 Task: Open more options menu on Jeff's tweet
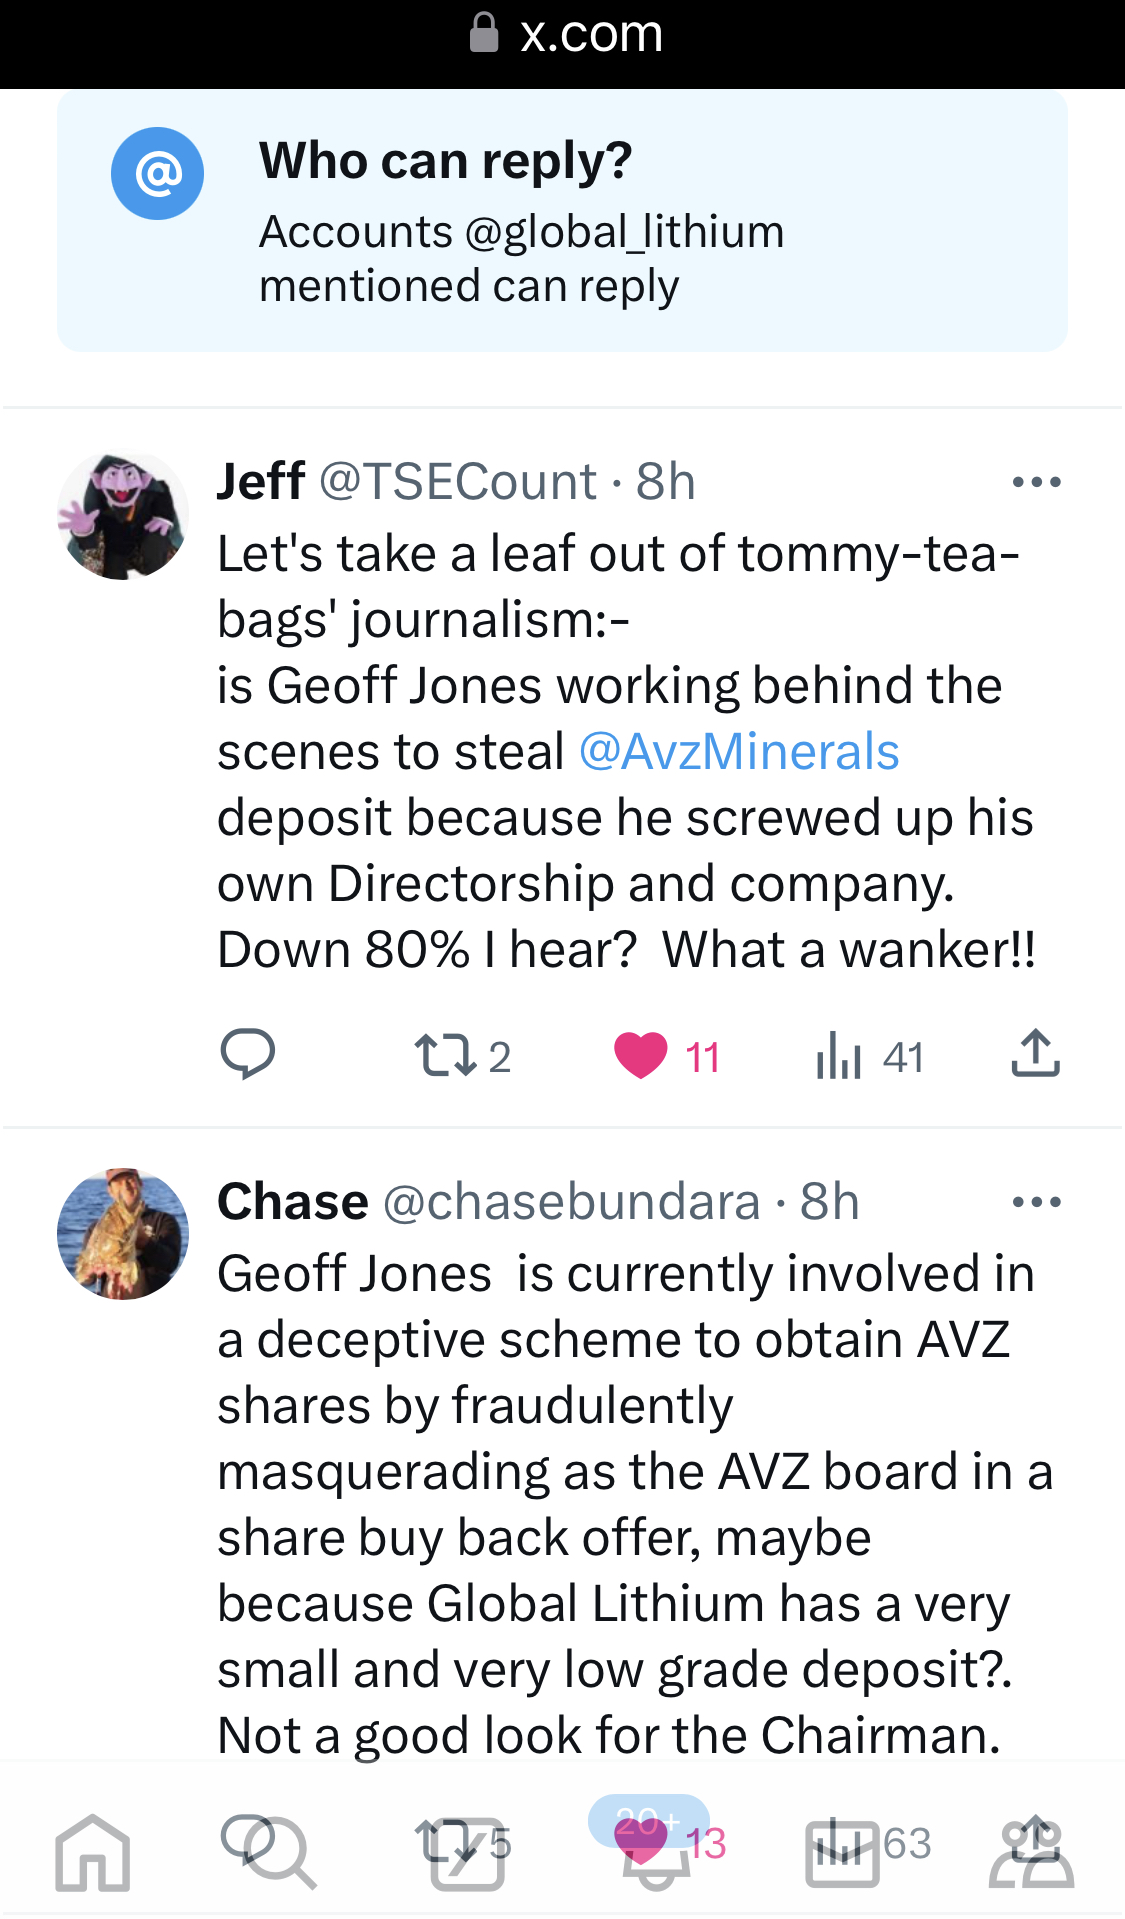(x=1036, y=483)
